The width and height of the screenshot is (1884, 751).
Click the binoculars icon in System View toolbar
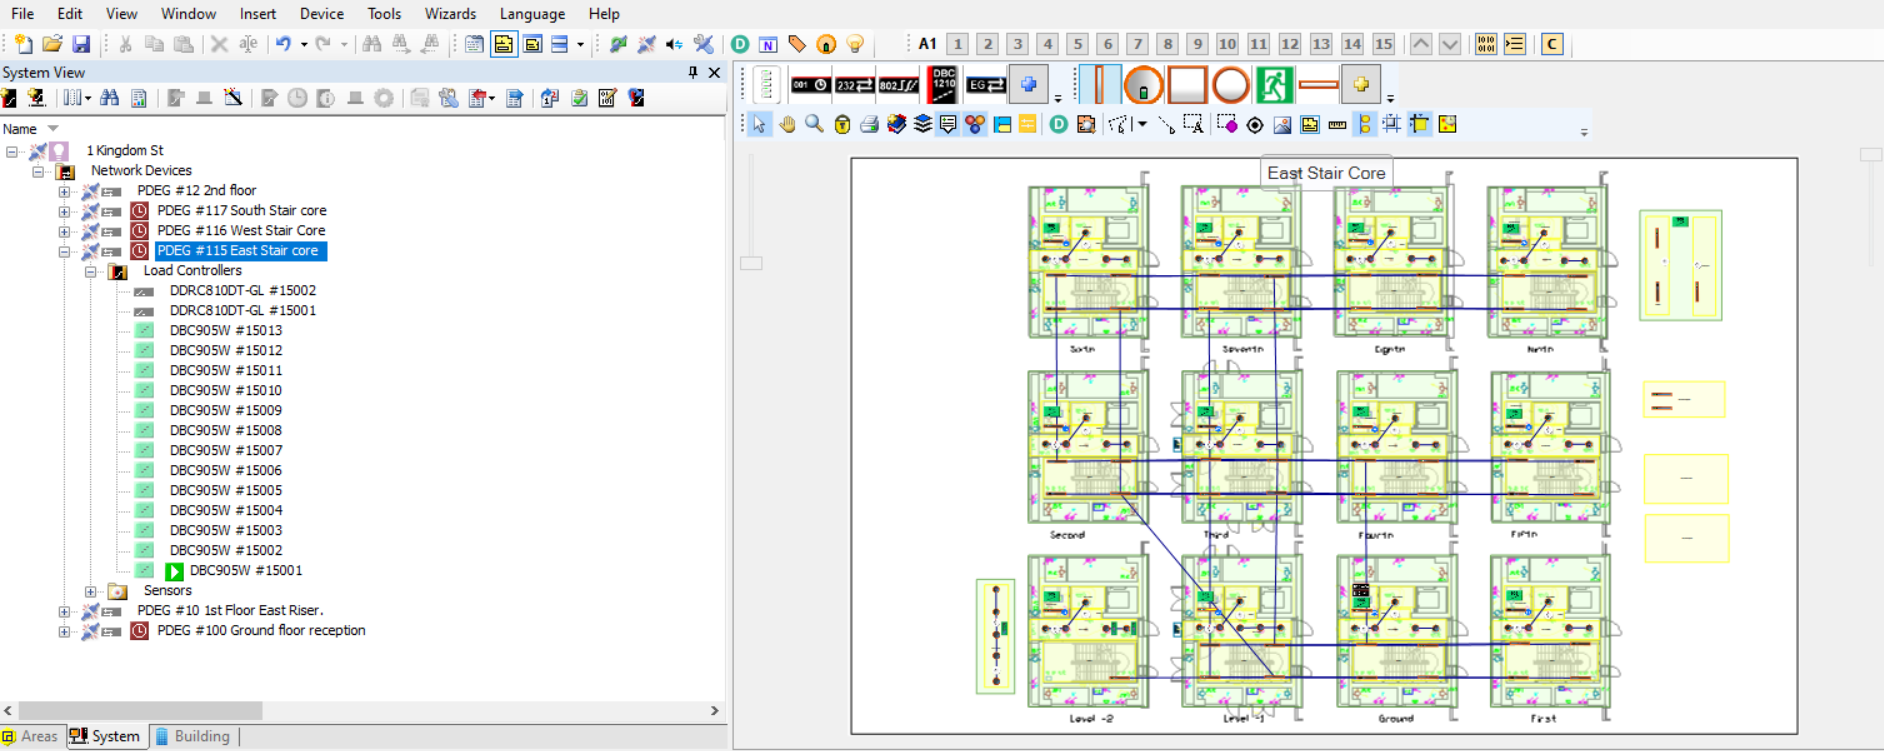(110, 98)
